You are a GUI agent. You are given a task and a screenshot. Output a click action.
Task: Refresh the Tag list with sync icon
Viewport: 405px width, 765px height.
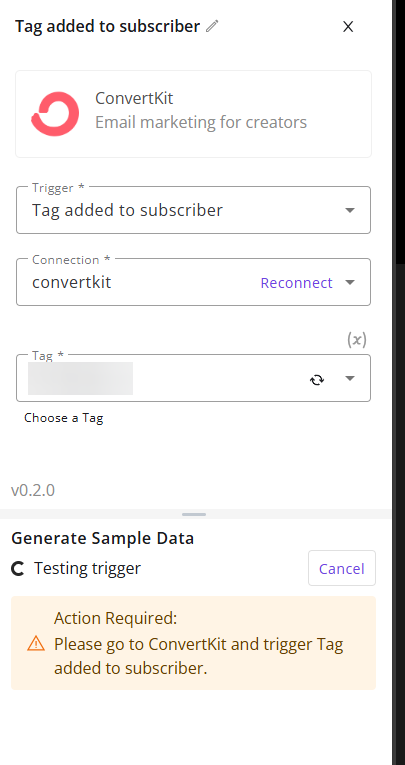[317, 379]
